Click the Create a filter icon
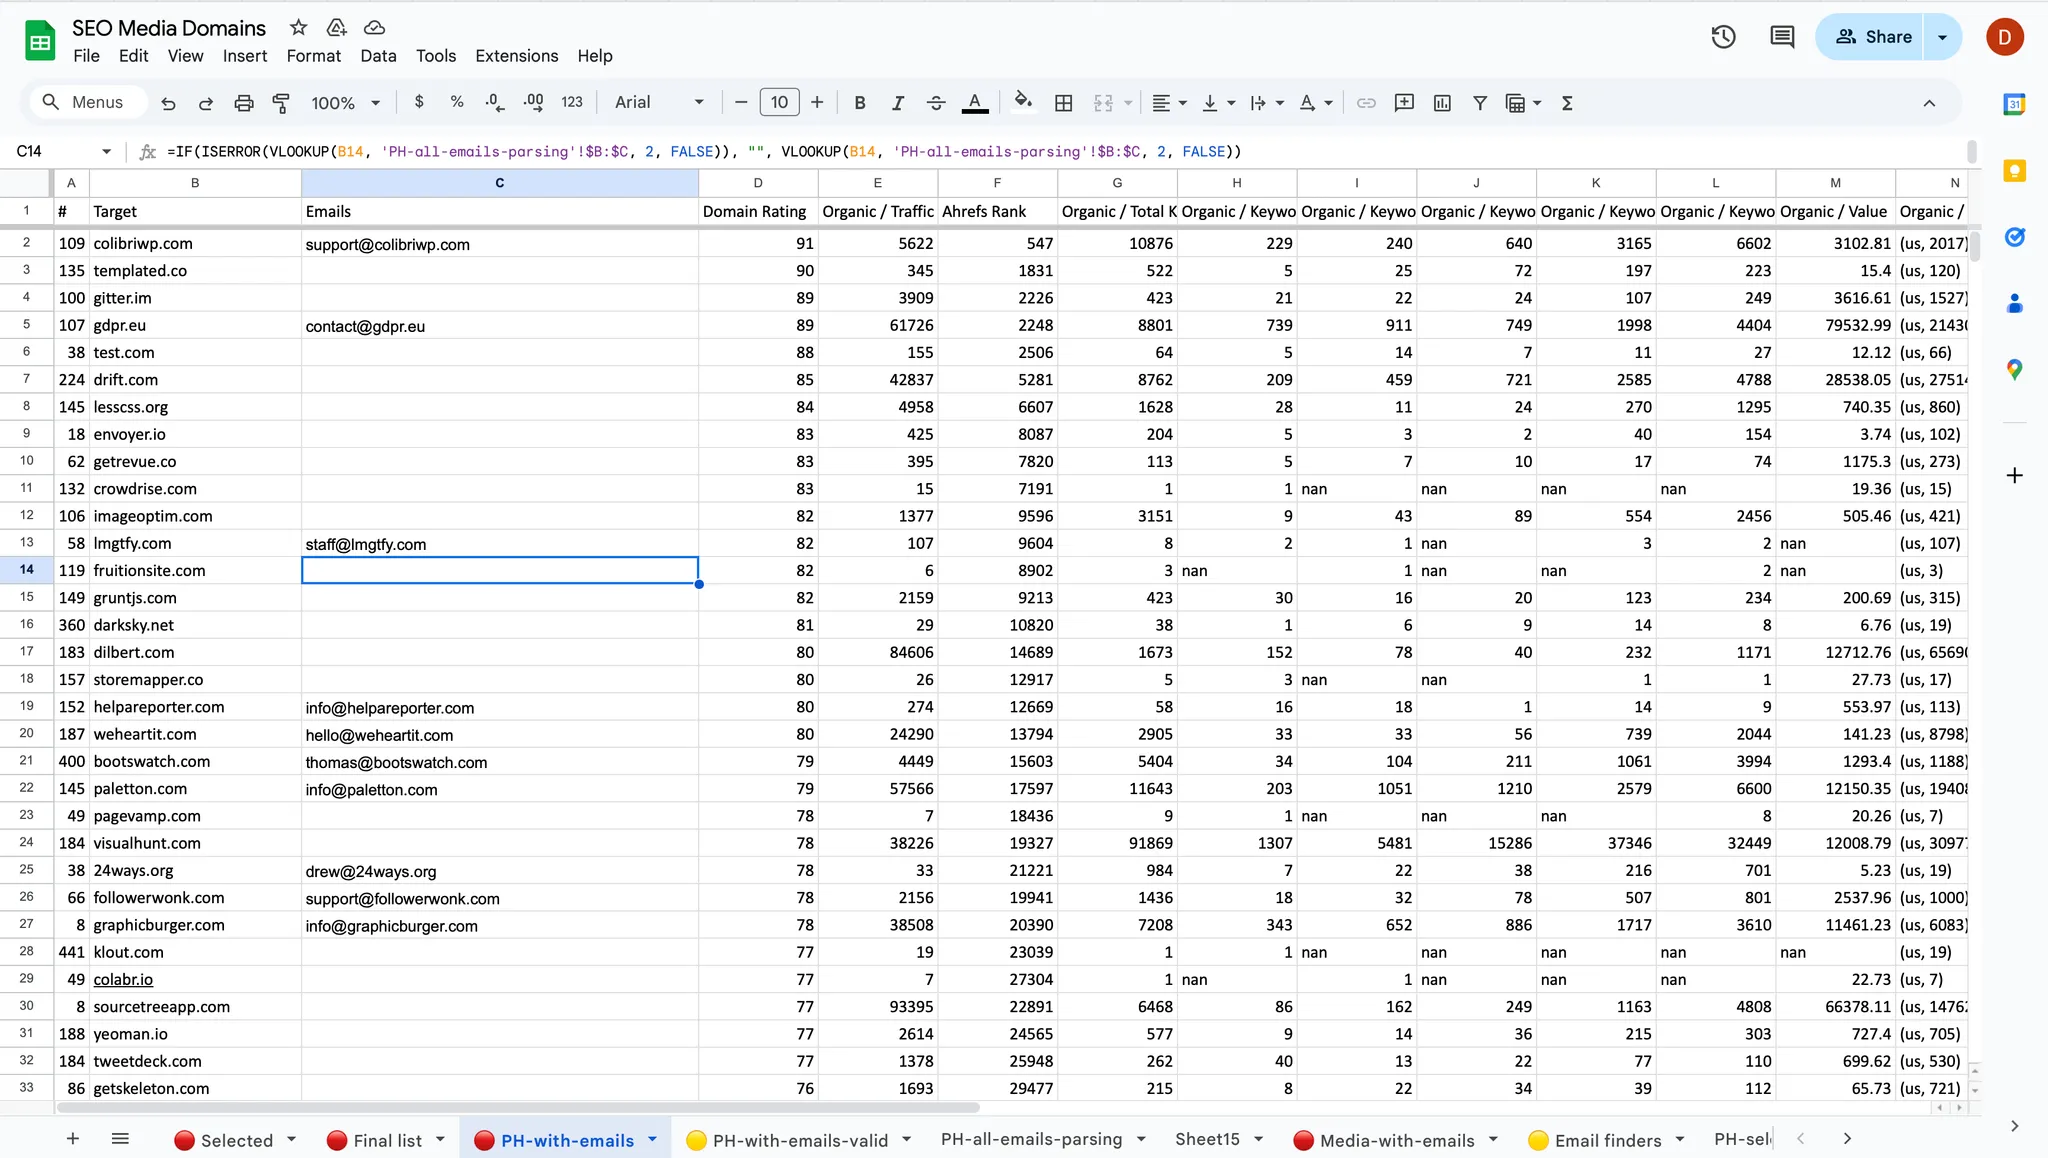The image size is (2048, 1158). coord(1480,102)
